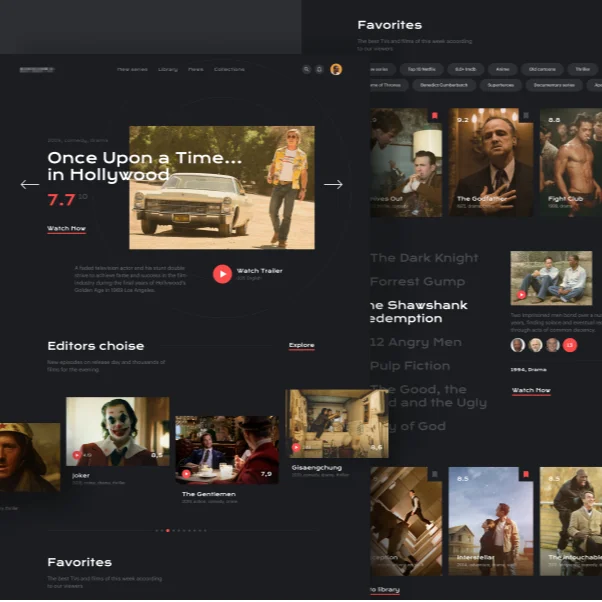Play the Shawshank Redemption preview thumbnail's play icon

click(x=521, y=294)
